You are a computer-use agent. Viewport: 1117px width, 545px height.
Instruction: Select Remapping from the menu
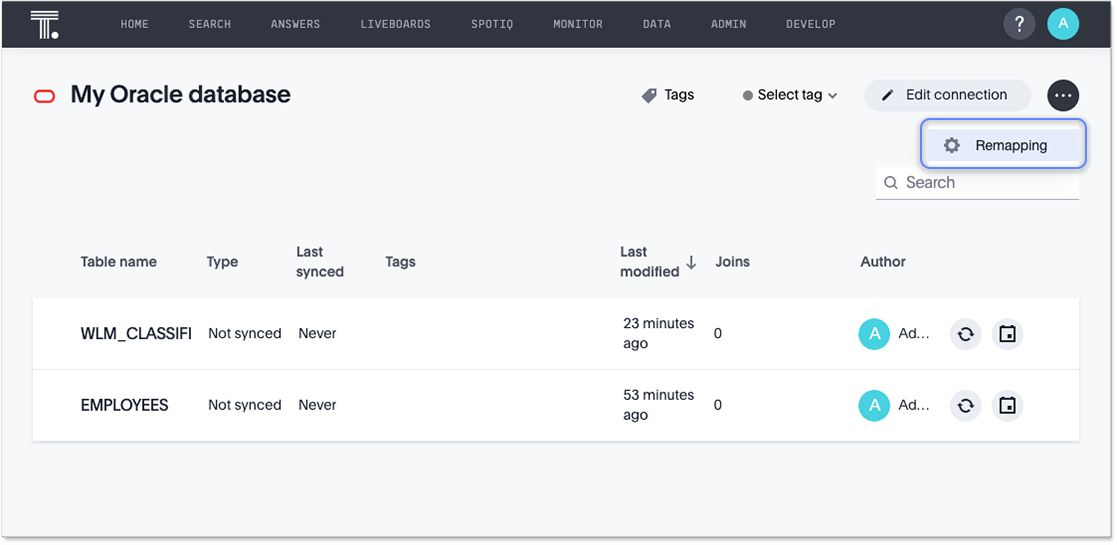tap(1003, 145)
